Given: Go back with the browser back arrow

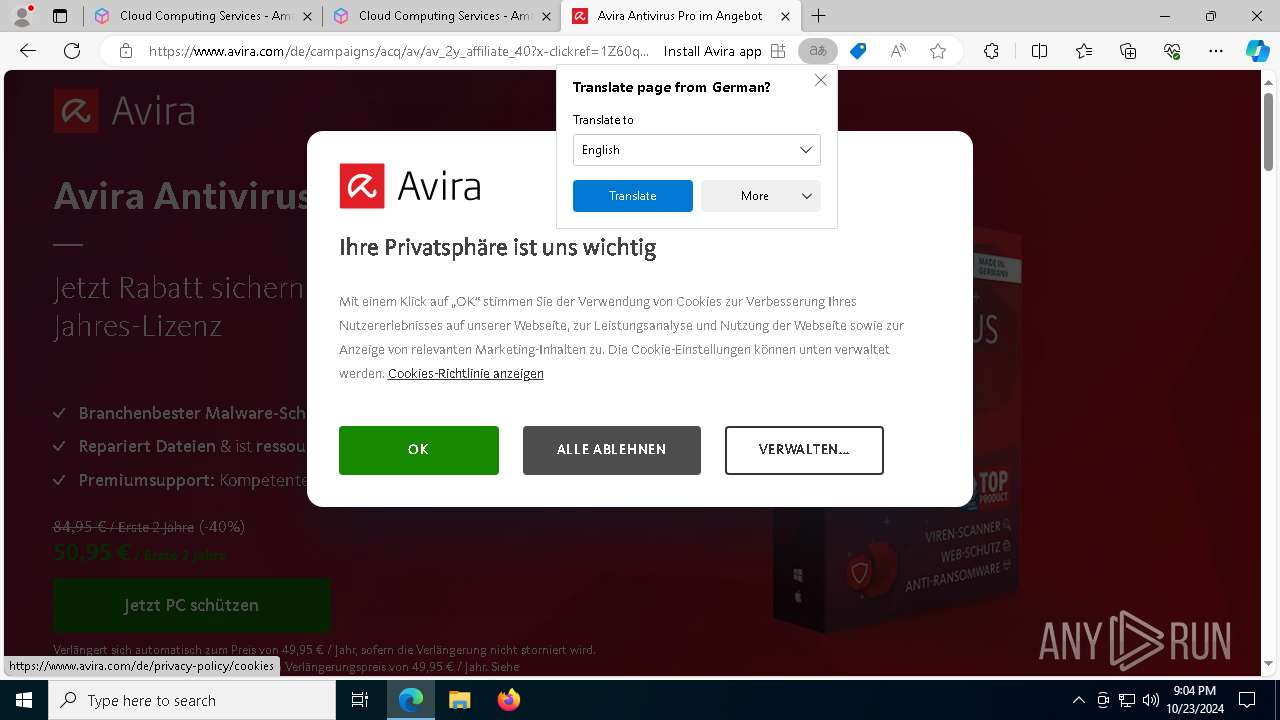Looking at the screenshot, I should (28, 51).
